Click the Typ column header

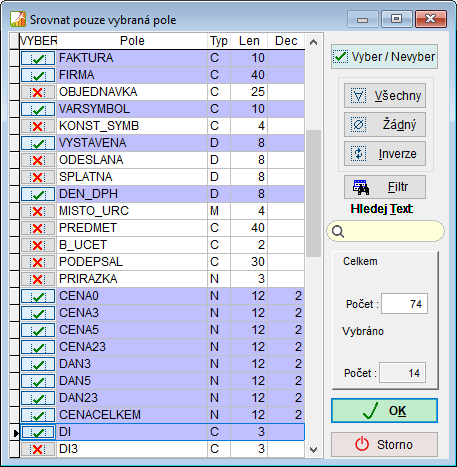point(219,41)
